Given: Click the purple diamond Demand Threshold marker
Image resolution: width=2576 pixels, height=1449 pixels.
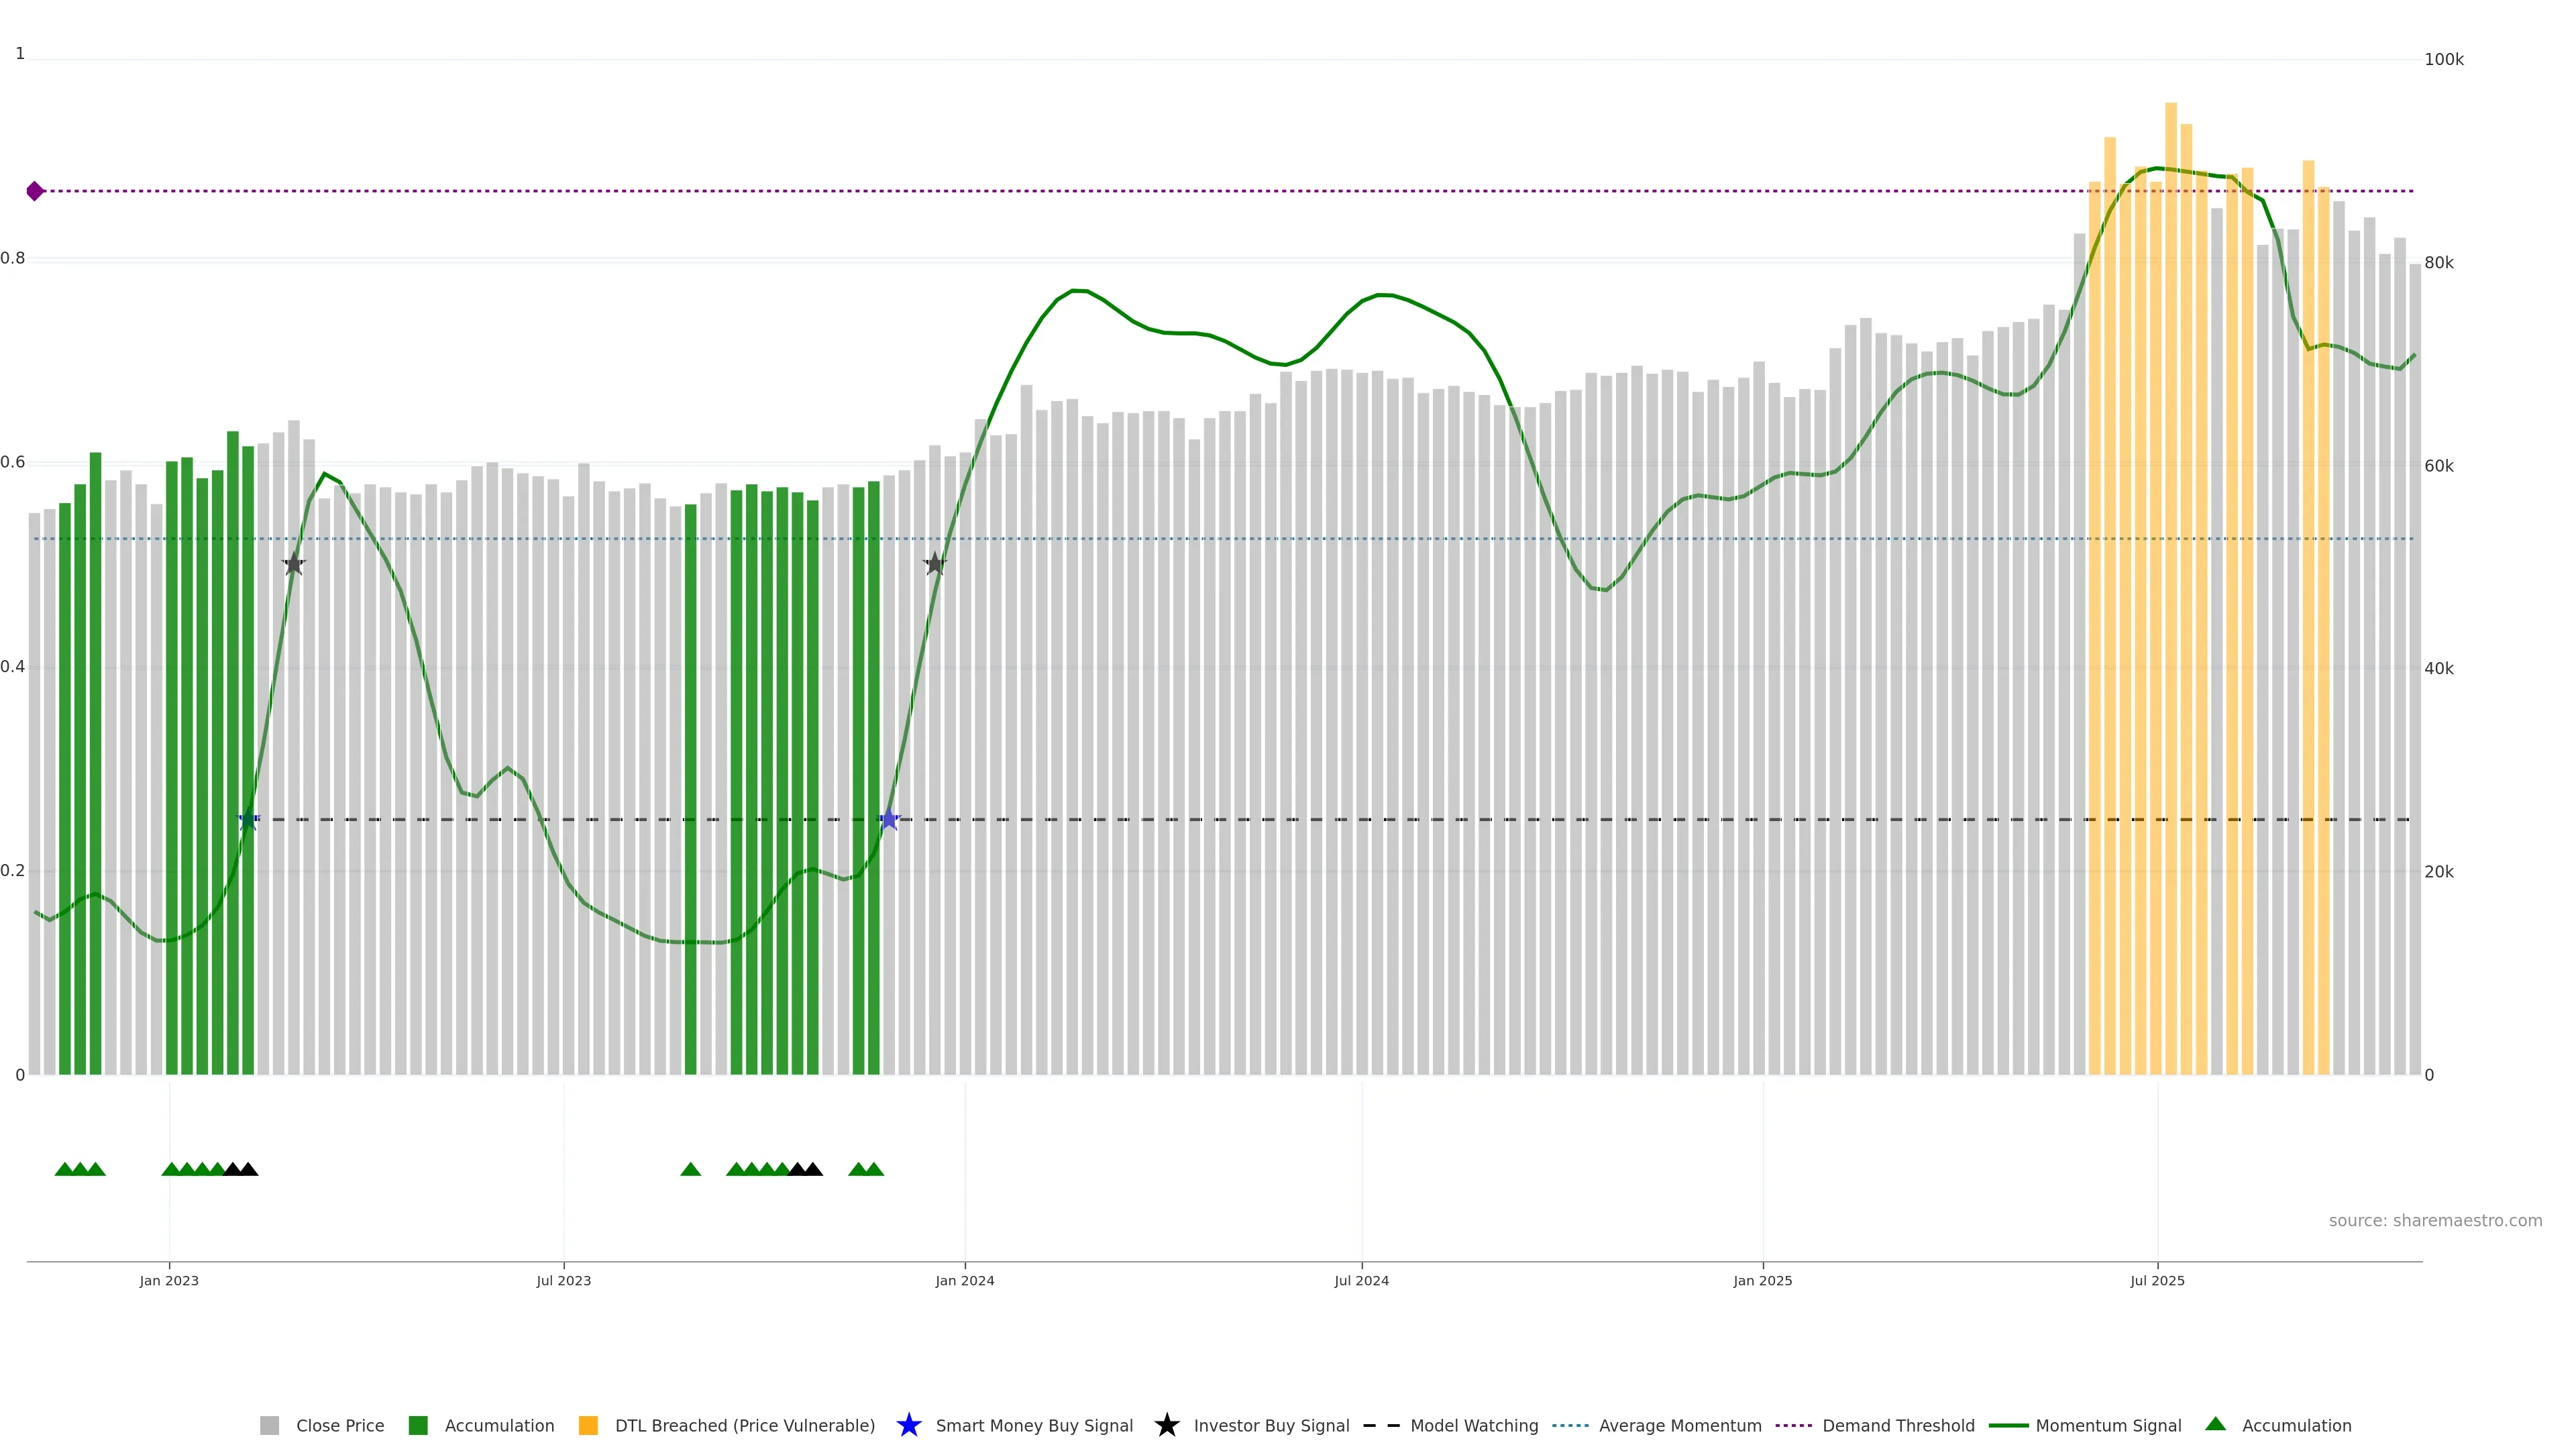Looking at the screenshot, I should tap(35, 191).
